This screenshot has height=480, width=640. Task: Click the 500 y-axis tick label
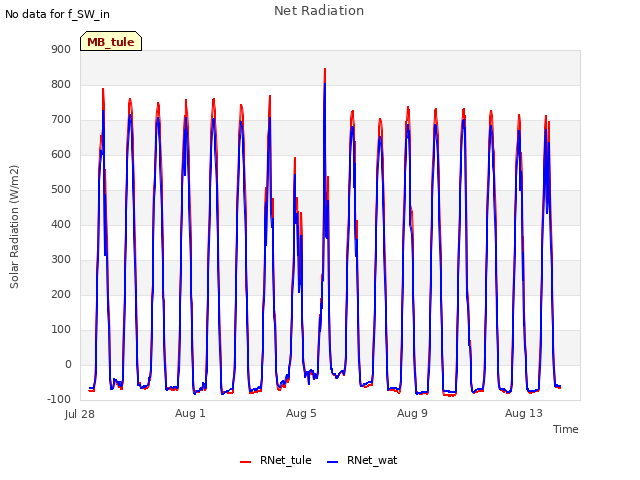tap(61, 189)
